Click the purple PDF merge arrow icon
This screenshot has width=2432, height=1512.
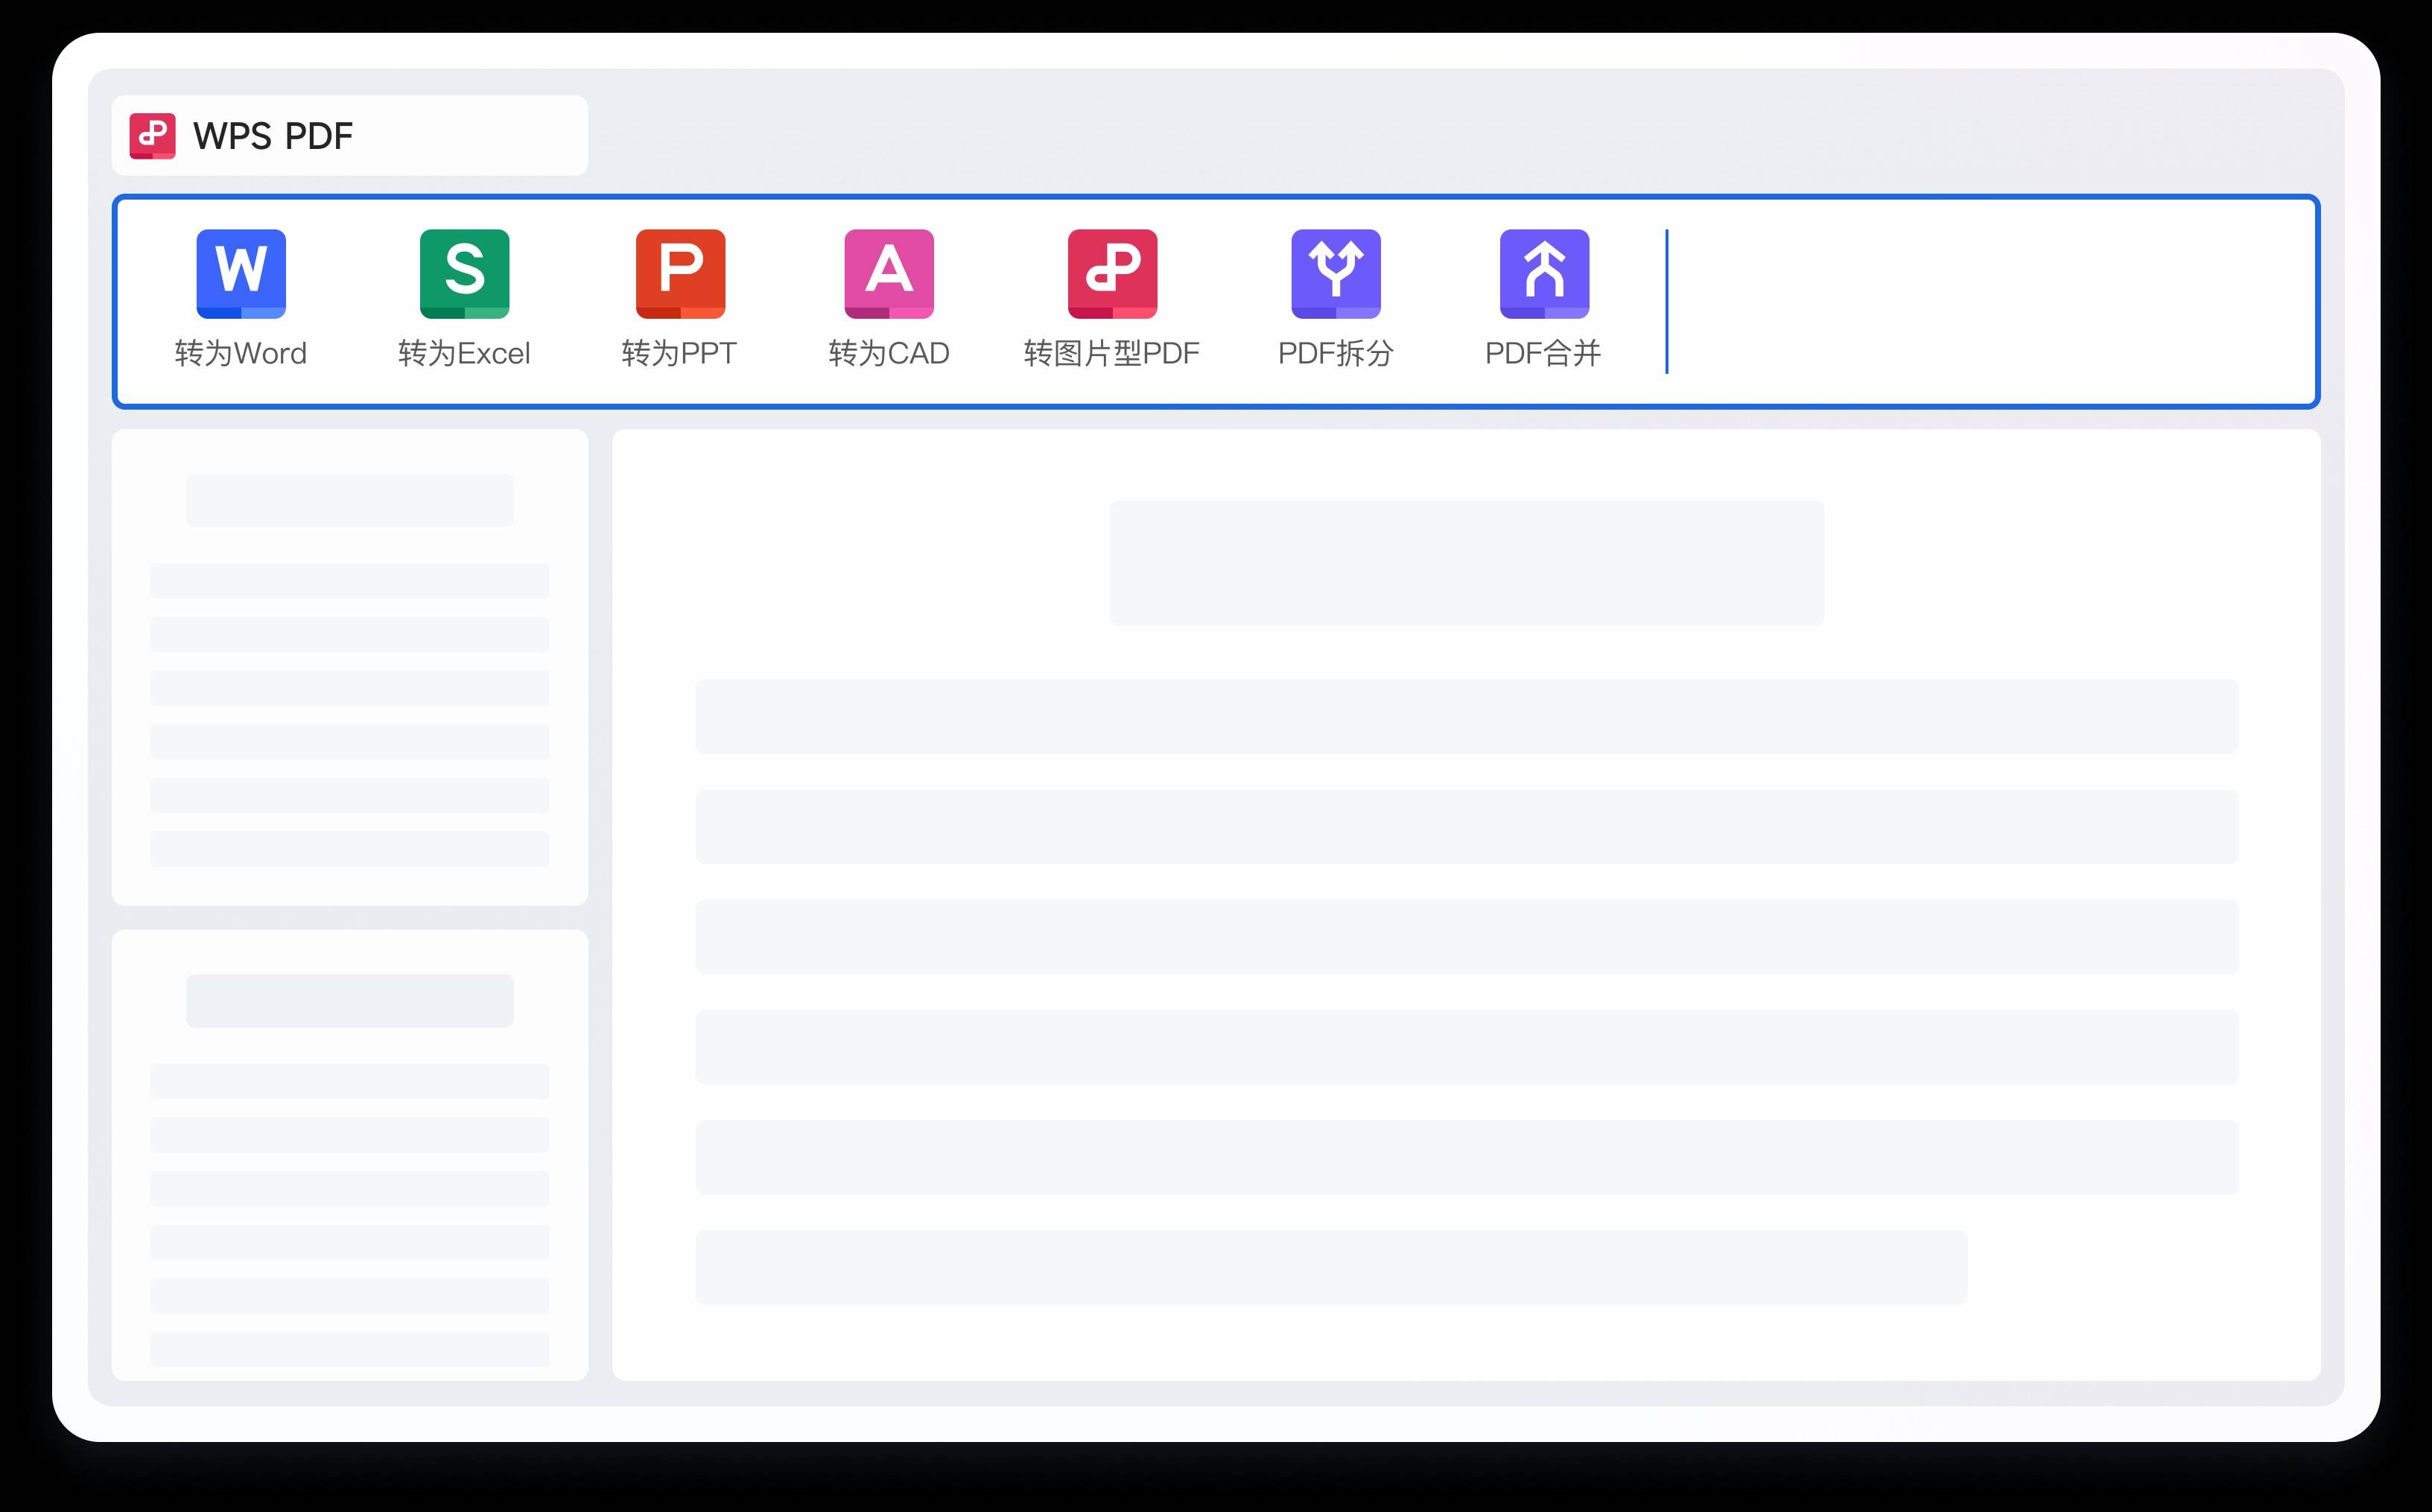1544,273
